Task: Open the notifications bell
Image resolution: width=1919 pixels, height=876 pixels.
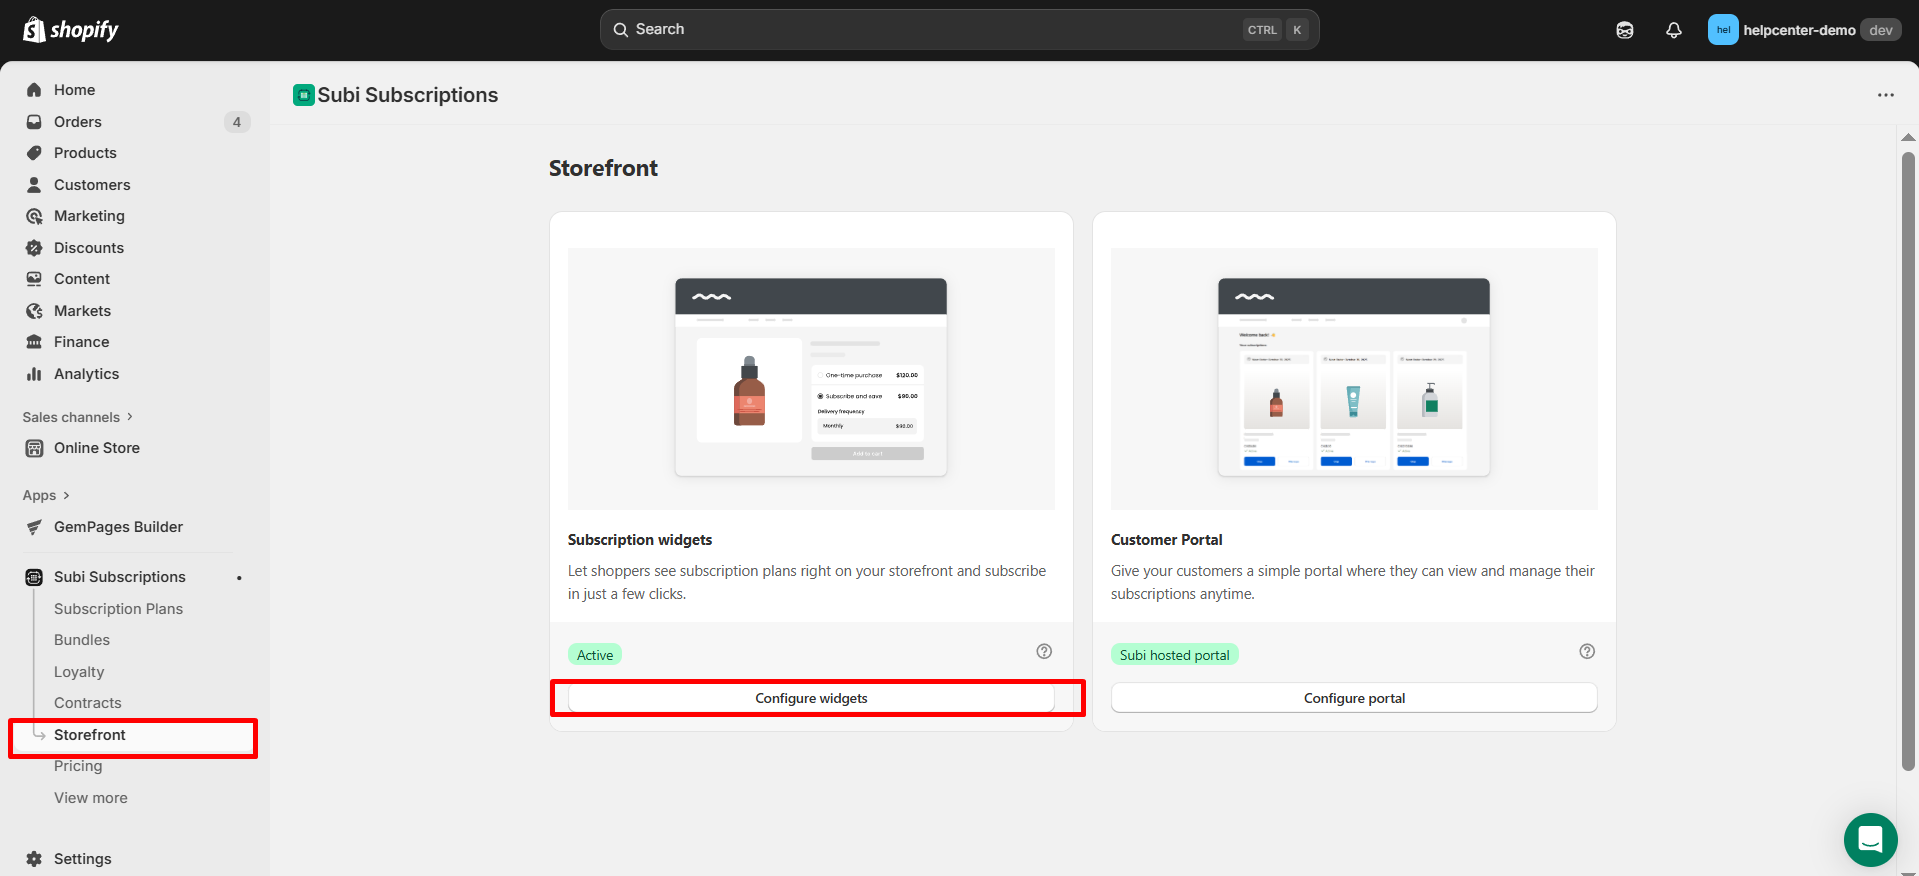Action: [1673, 30]
